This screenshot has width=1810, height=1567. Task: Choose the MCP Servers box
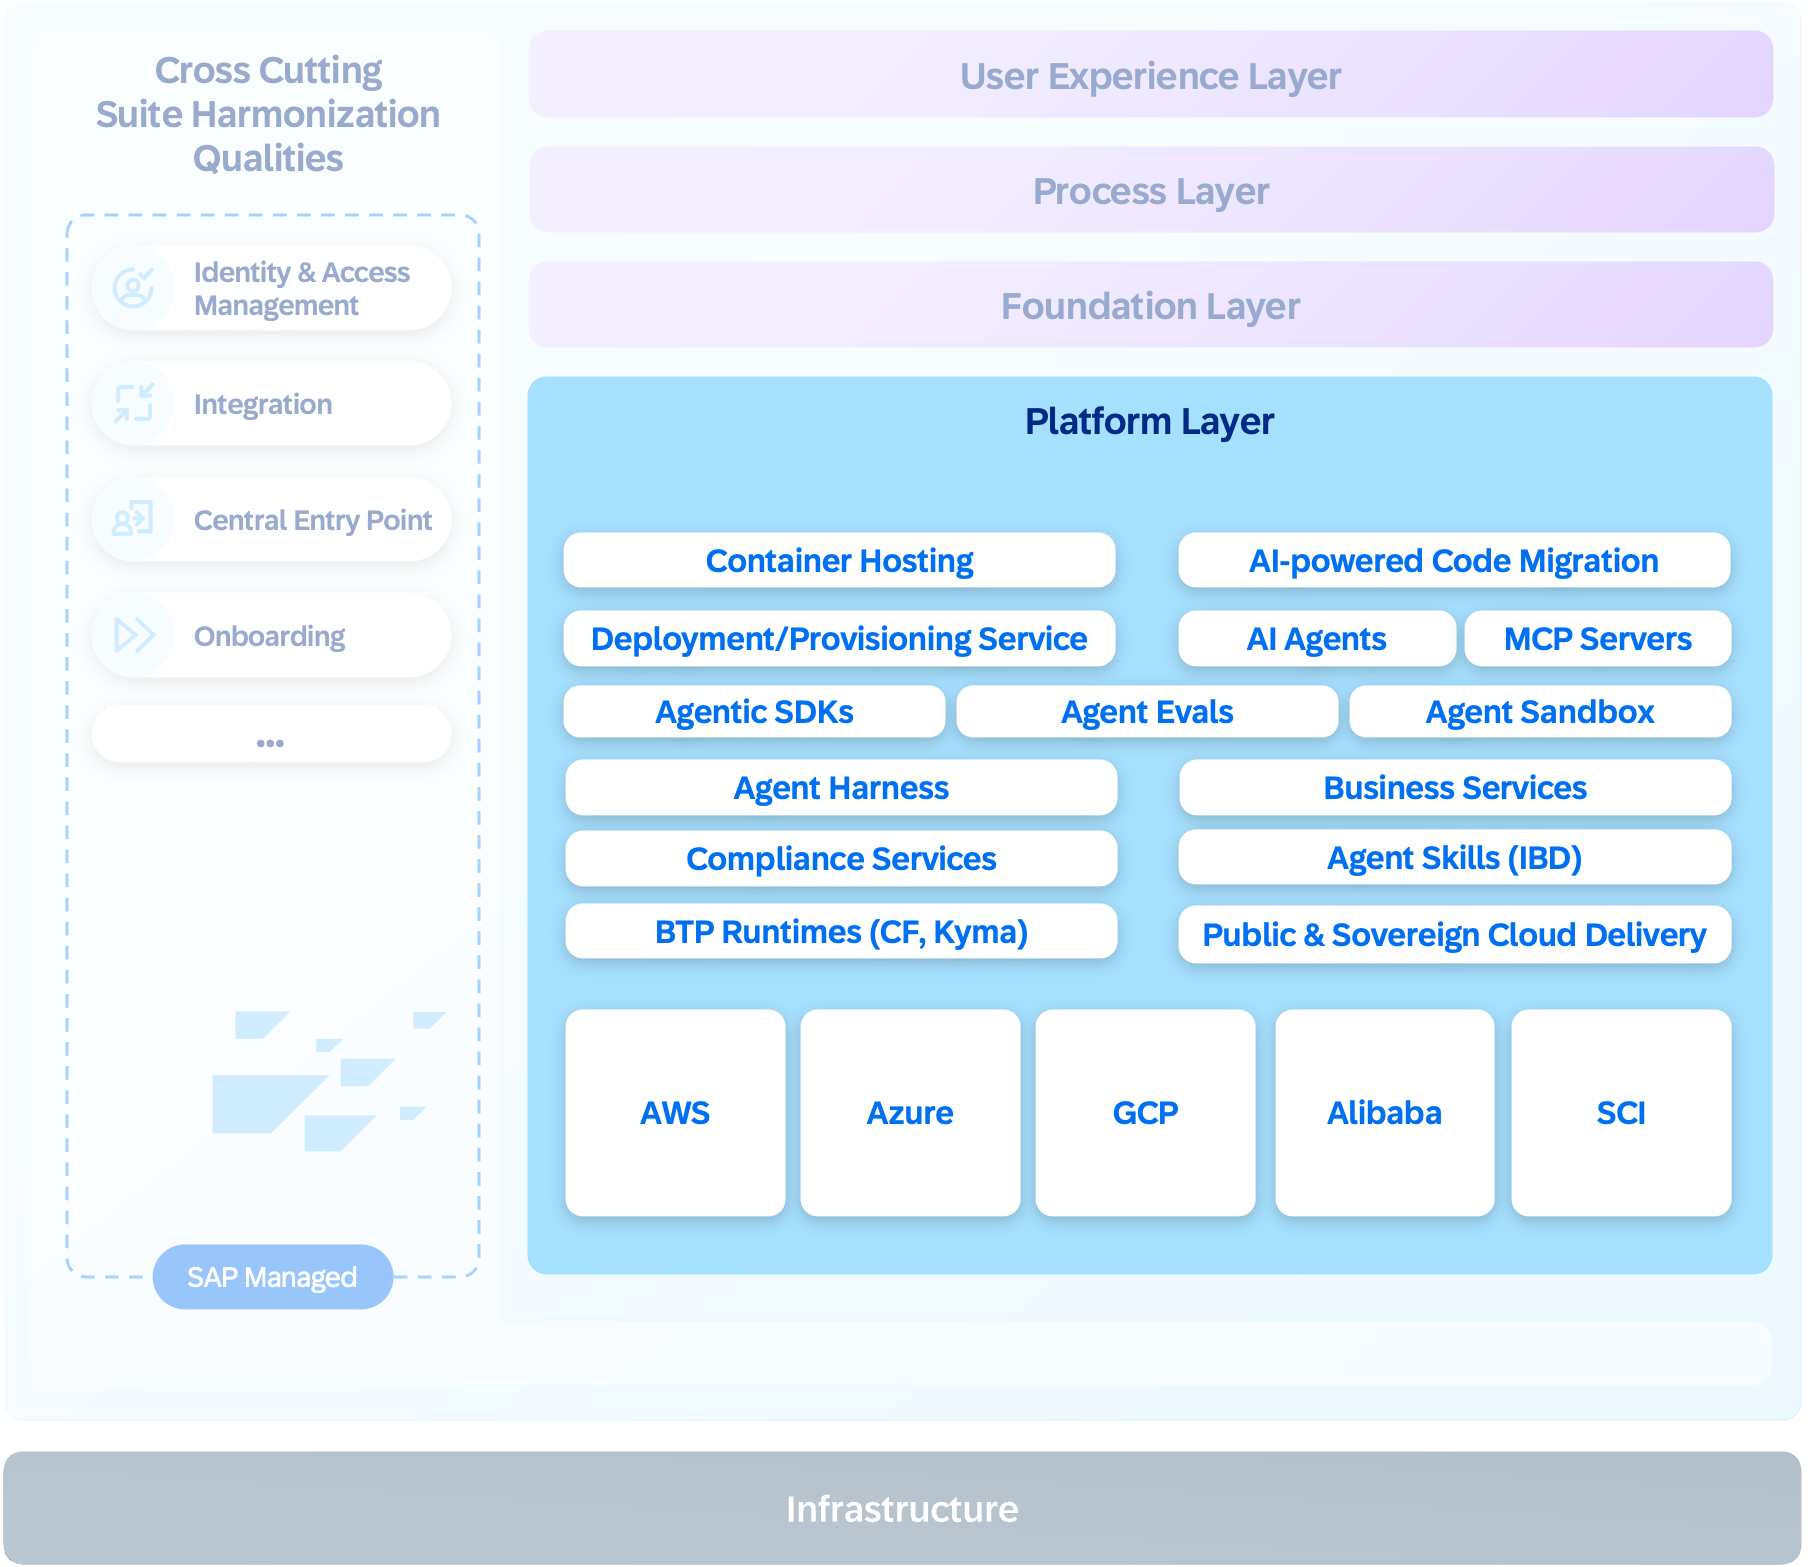point(1598,638)
